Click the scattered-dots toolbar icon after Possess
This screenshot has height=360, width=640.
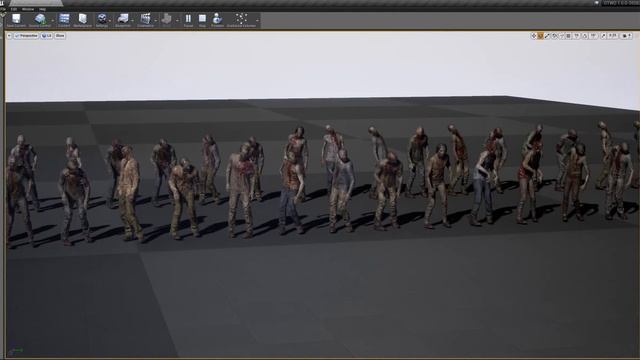(241, 20)
